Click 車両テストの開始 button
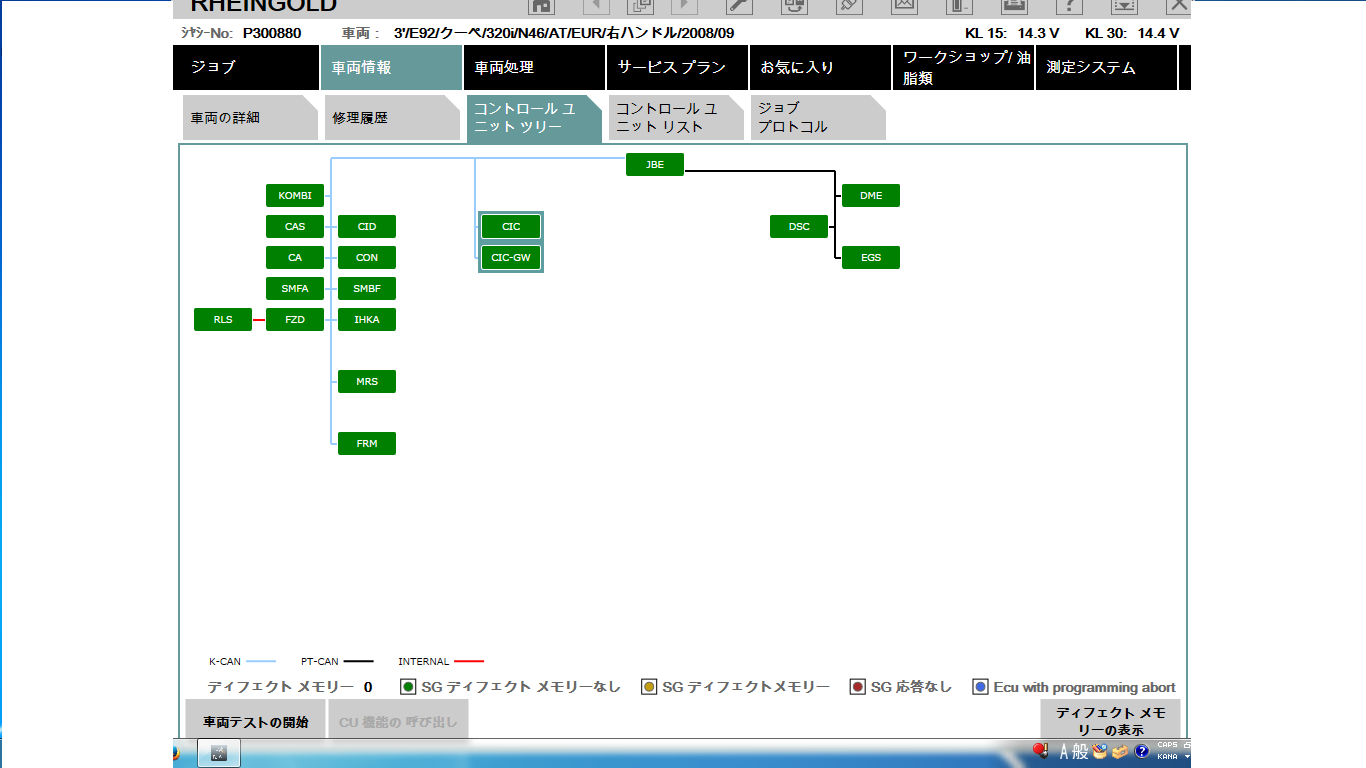 [256, 722]
